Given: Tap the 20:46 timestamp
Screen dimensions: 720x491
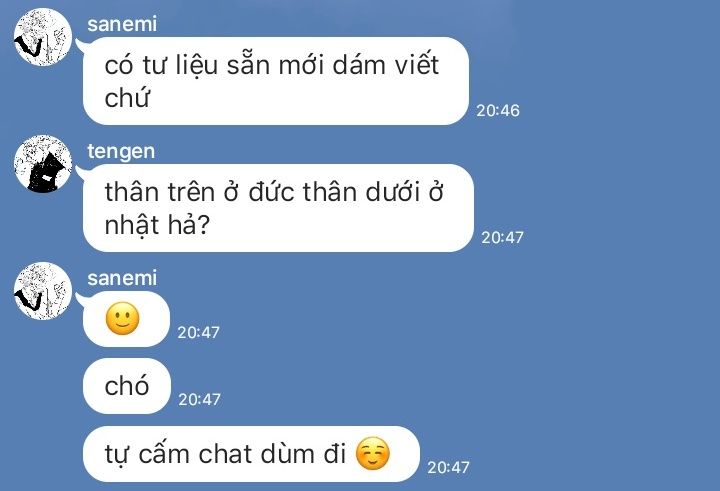Looking at the screenshot, I should (x=498, y=111).
